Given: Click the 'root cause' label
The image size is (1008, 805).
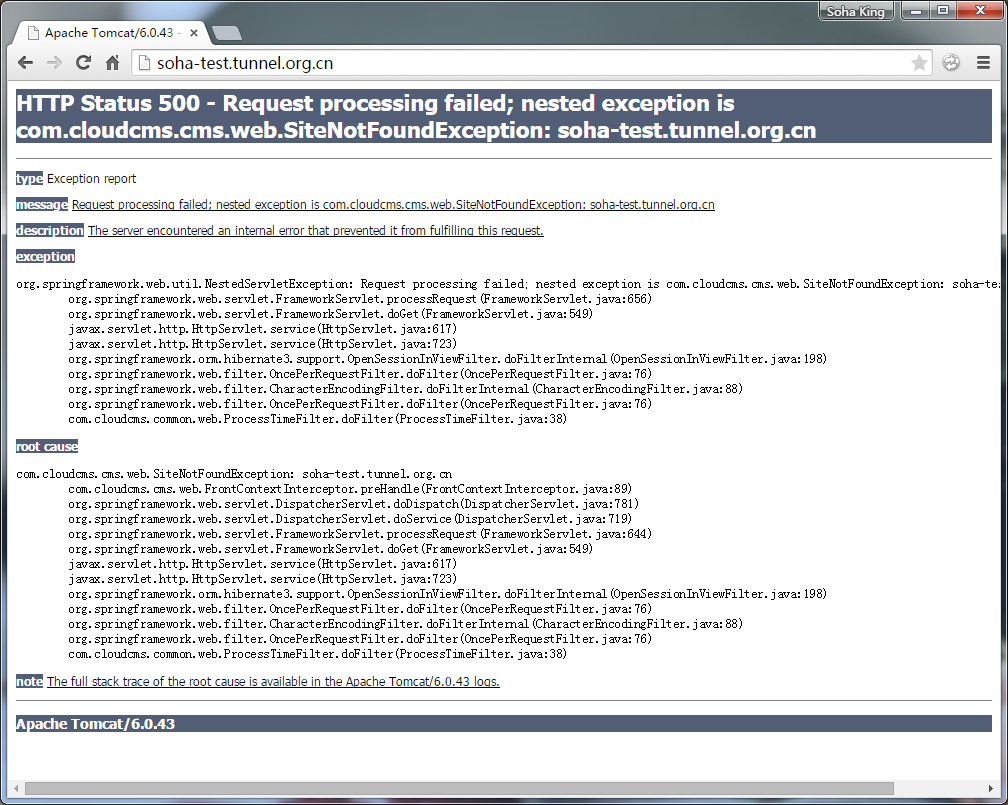Looking at the screenshot, I should [47, 446].
